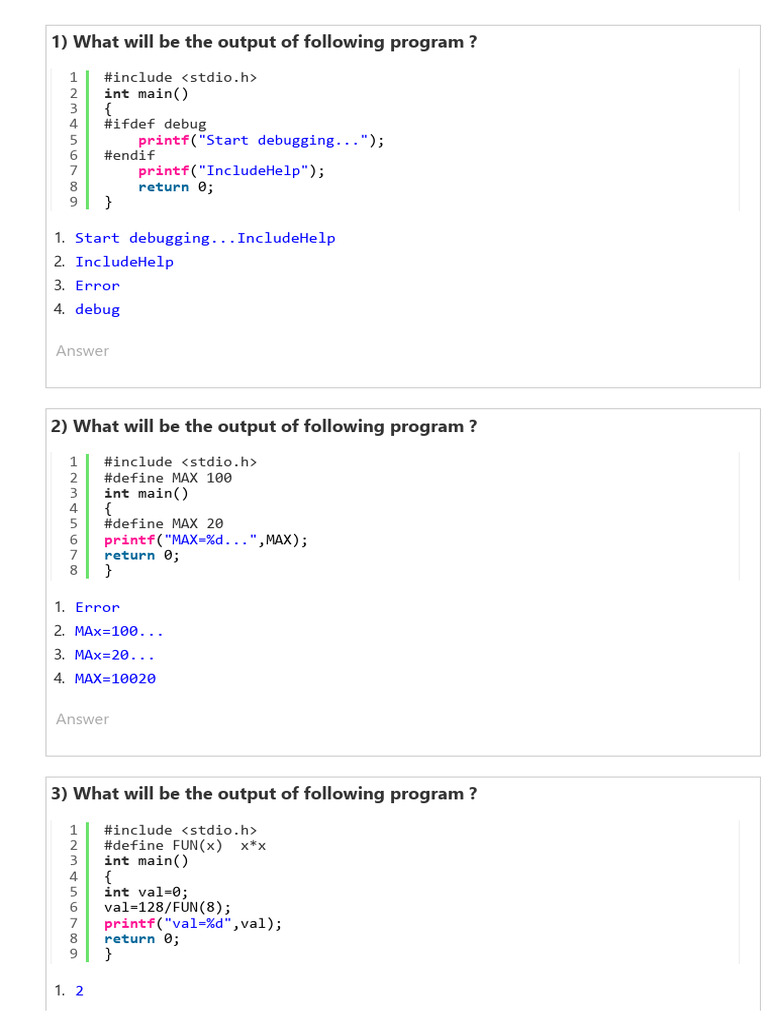Select the "debug" answer option
The image size is (768, 1024).
[x=97, y=310]
